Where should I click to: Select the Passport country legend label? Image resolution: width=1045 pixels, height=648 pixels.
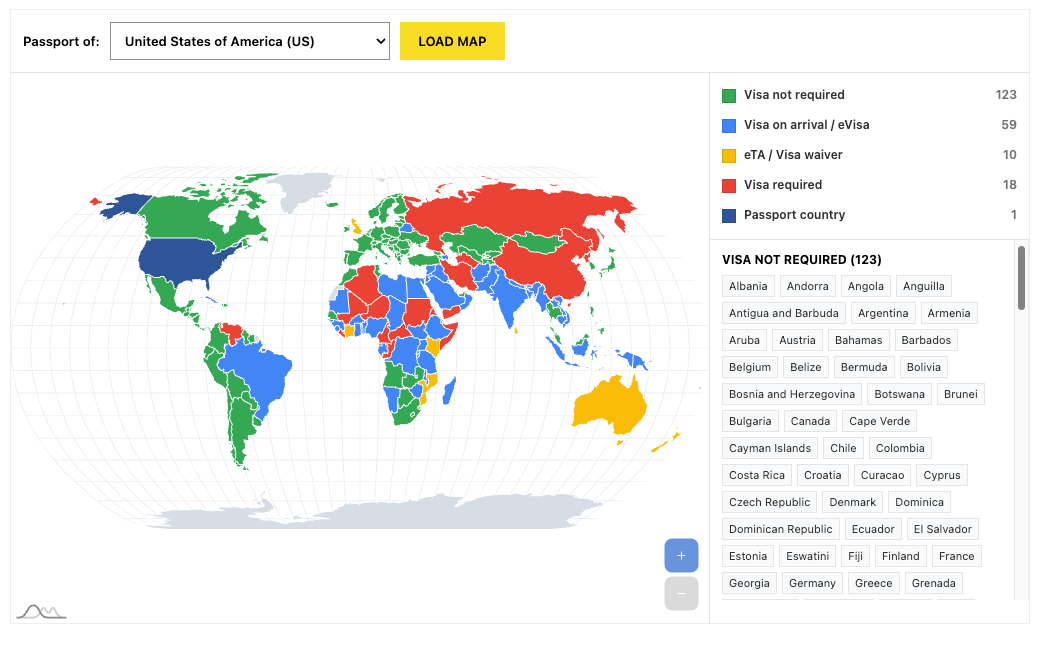coord(794,215)
